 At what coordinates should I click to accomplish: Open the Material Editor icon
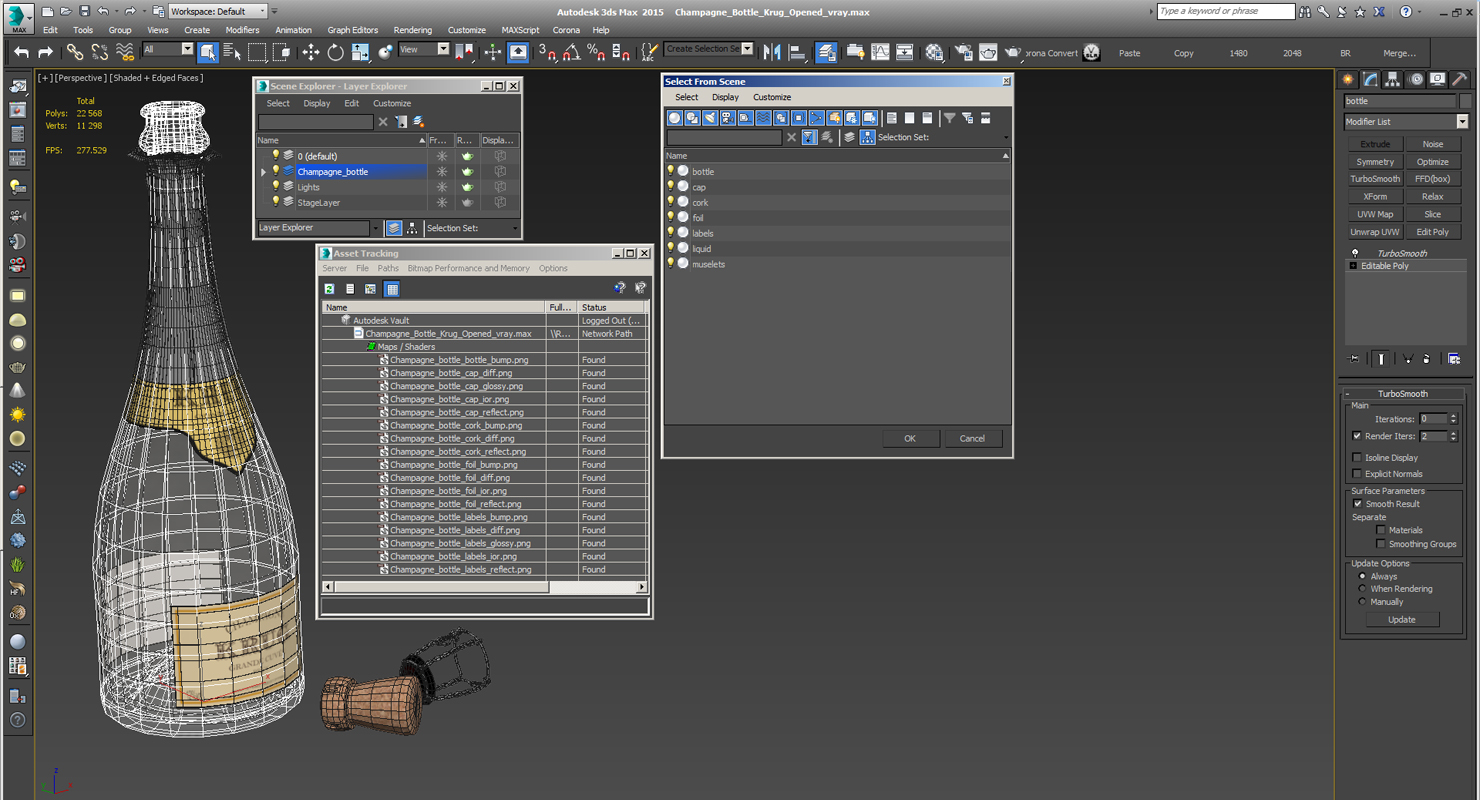(934, 52)
